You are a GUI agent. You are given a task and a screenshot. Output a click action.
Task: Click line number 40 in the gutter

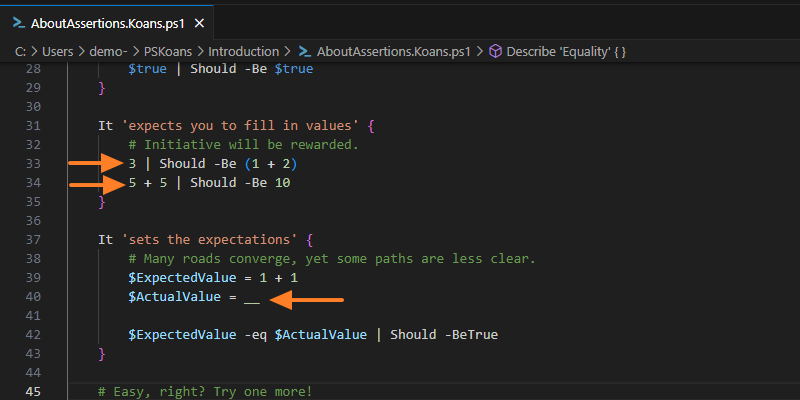coord(32,297)
